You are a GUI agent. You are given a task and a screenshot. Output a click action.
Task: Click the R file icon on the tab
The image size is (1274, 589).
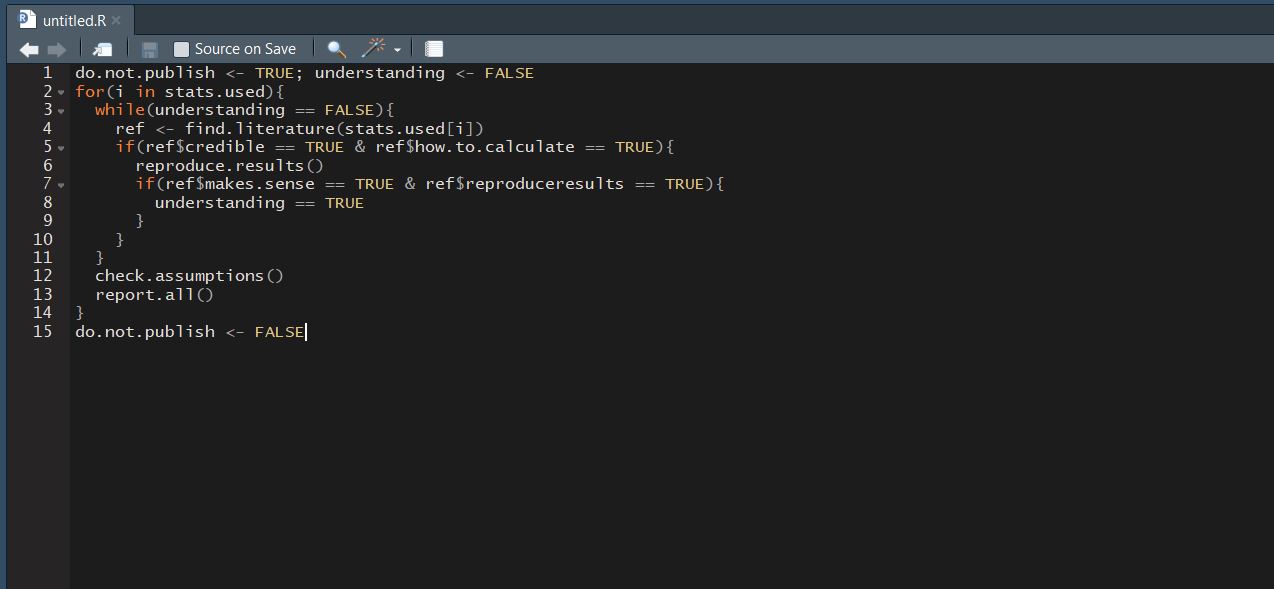pos(27,19)
